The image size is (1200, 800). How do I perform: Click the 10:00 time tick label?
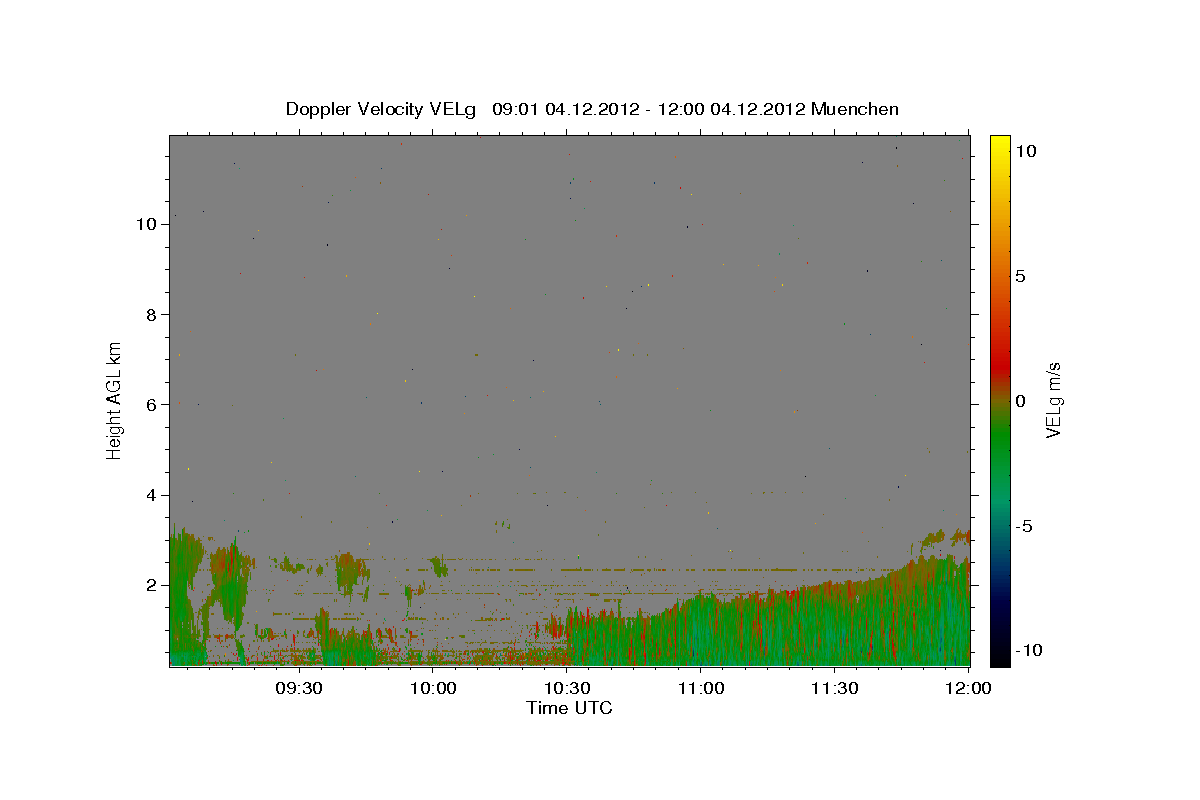(x=433, y=689)
